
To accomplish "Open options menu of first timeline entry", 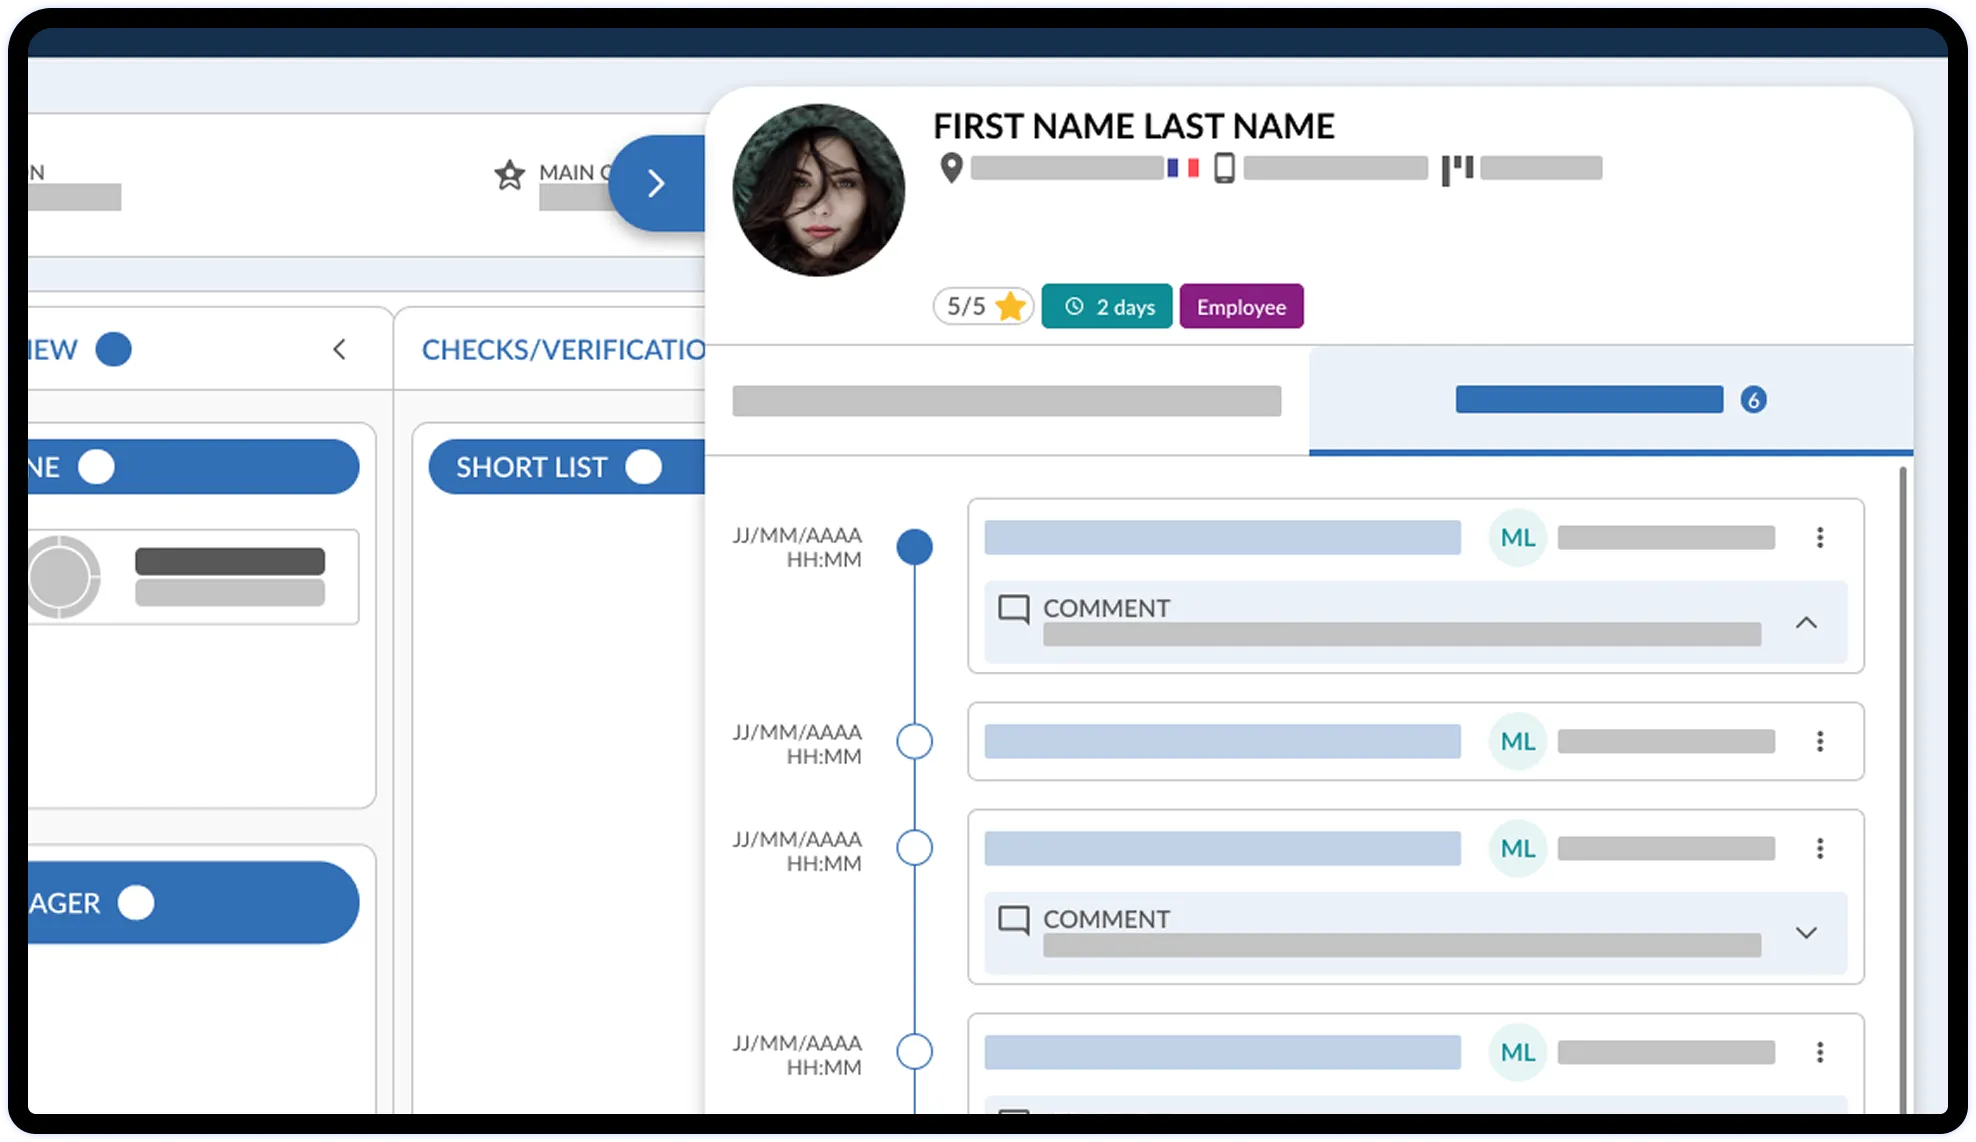I will 1820,538.
